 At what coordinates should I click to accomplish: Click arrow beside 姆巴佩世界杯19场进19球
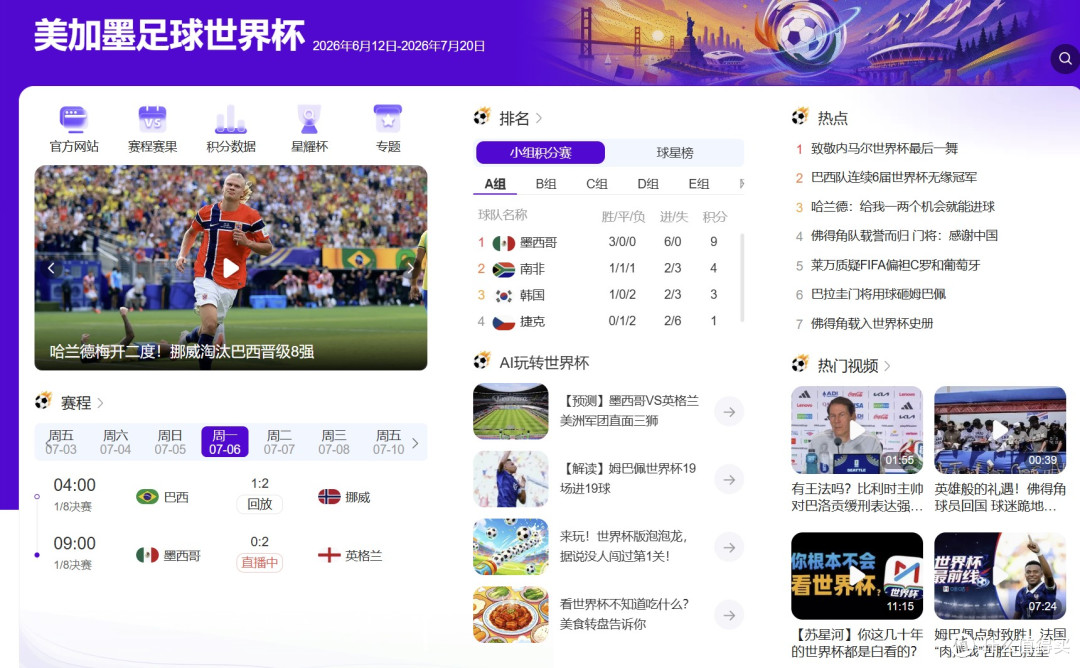pos(729,479)
